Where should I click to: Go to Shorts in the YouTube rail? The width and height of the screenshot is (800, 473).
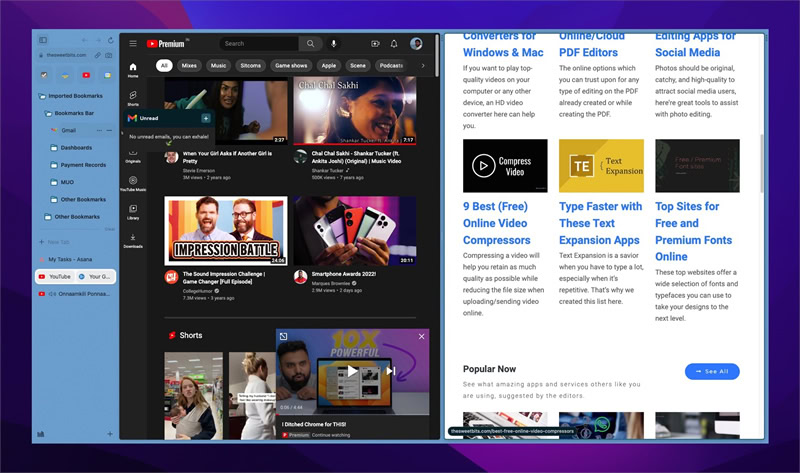coord(133,98)
